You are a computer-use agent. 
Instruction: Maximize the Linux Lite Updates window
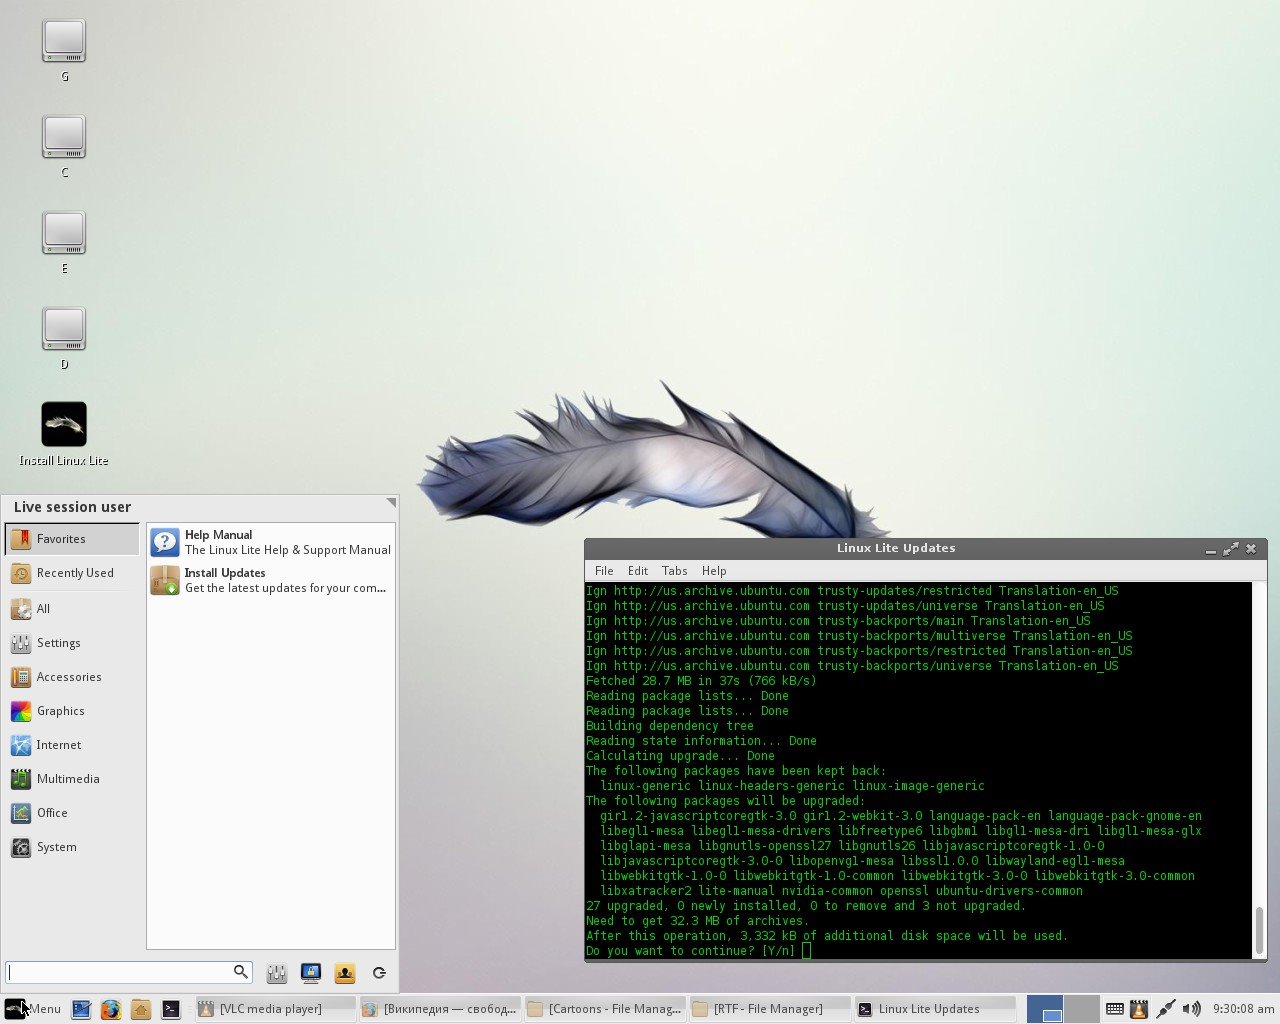tap(1231, 549)
